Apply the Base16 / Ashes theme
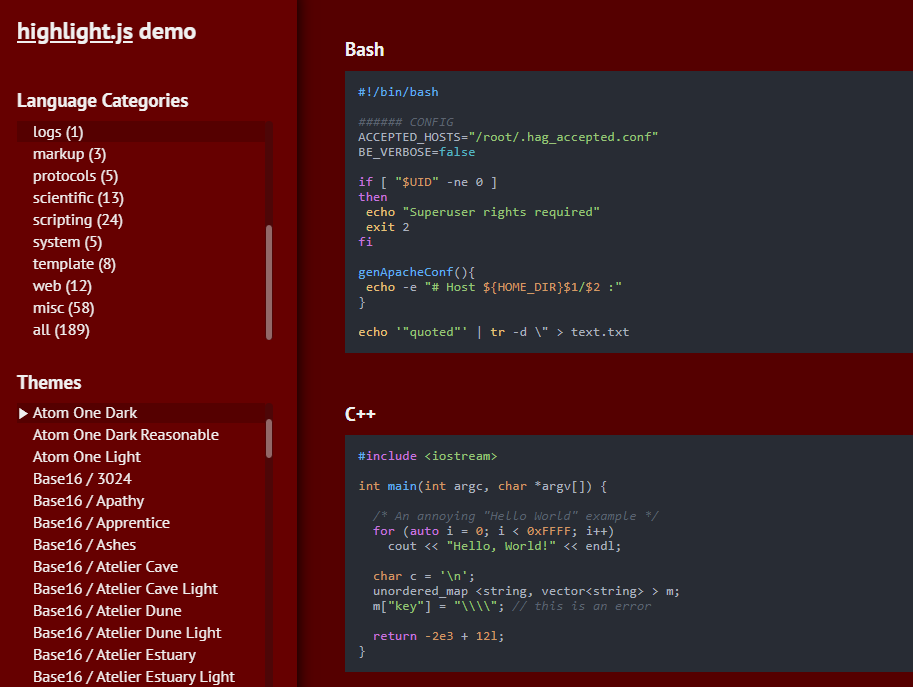This screenshot has width=913, height=687. [84, 545]
